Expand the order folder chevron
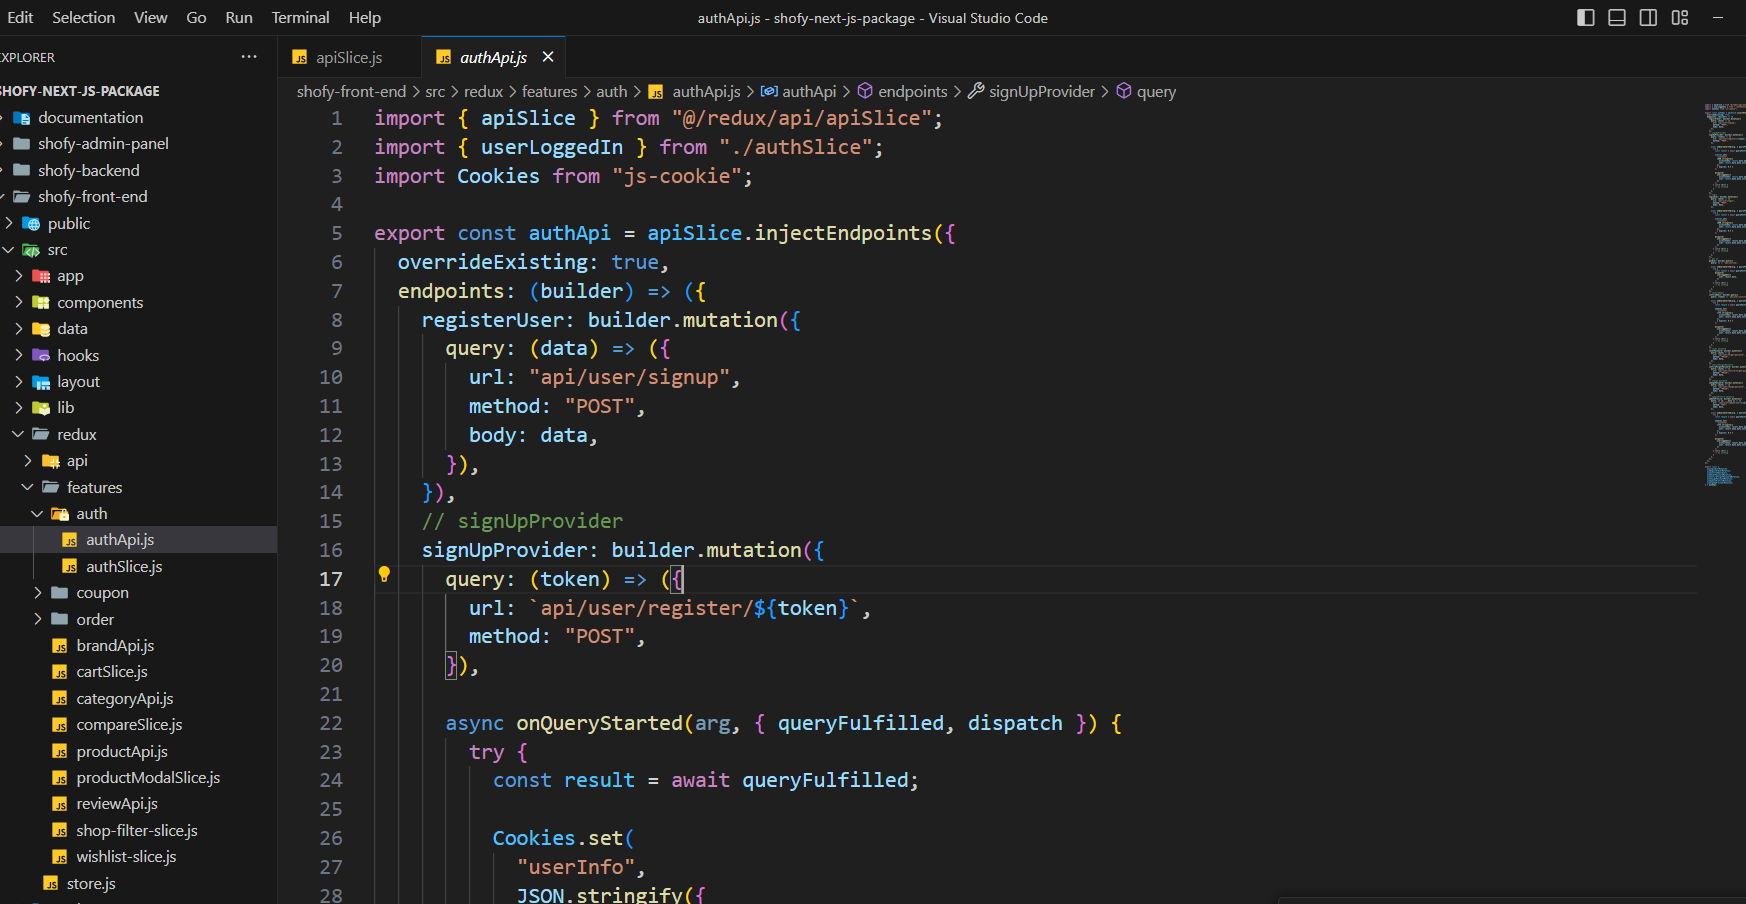 coord(38,619)
